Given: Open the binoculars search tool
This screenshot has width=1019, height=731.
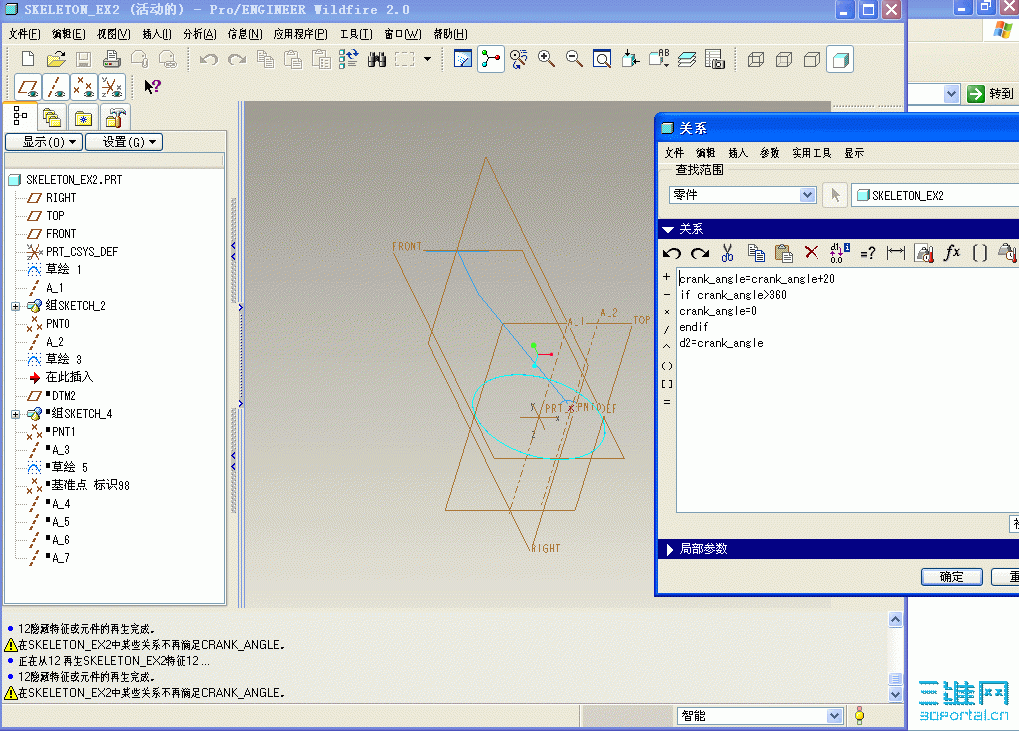Looking at the screenshot, I should pyautogui.click(x=377, y=59).
